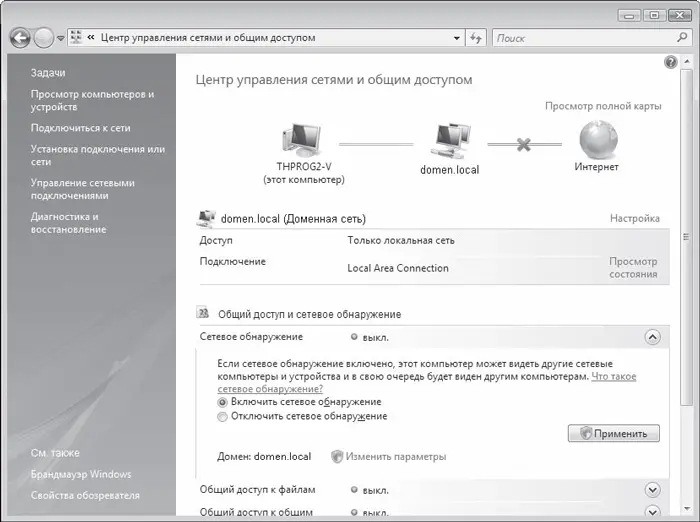Open Брандмауэр Windows link
This screenshot has width=700, height=522.
click(x=81, y=474)
